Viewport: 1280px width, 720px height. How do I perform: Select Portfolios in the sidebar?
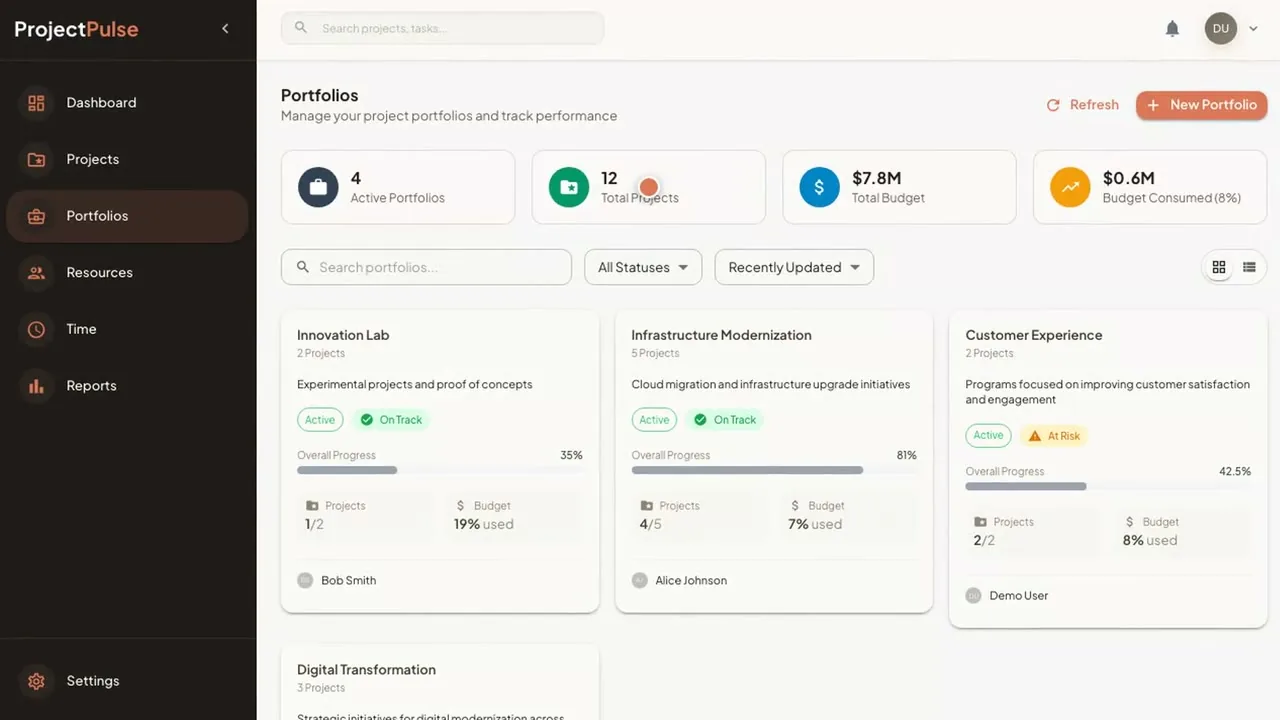127,216
